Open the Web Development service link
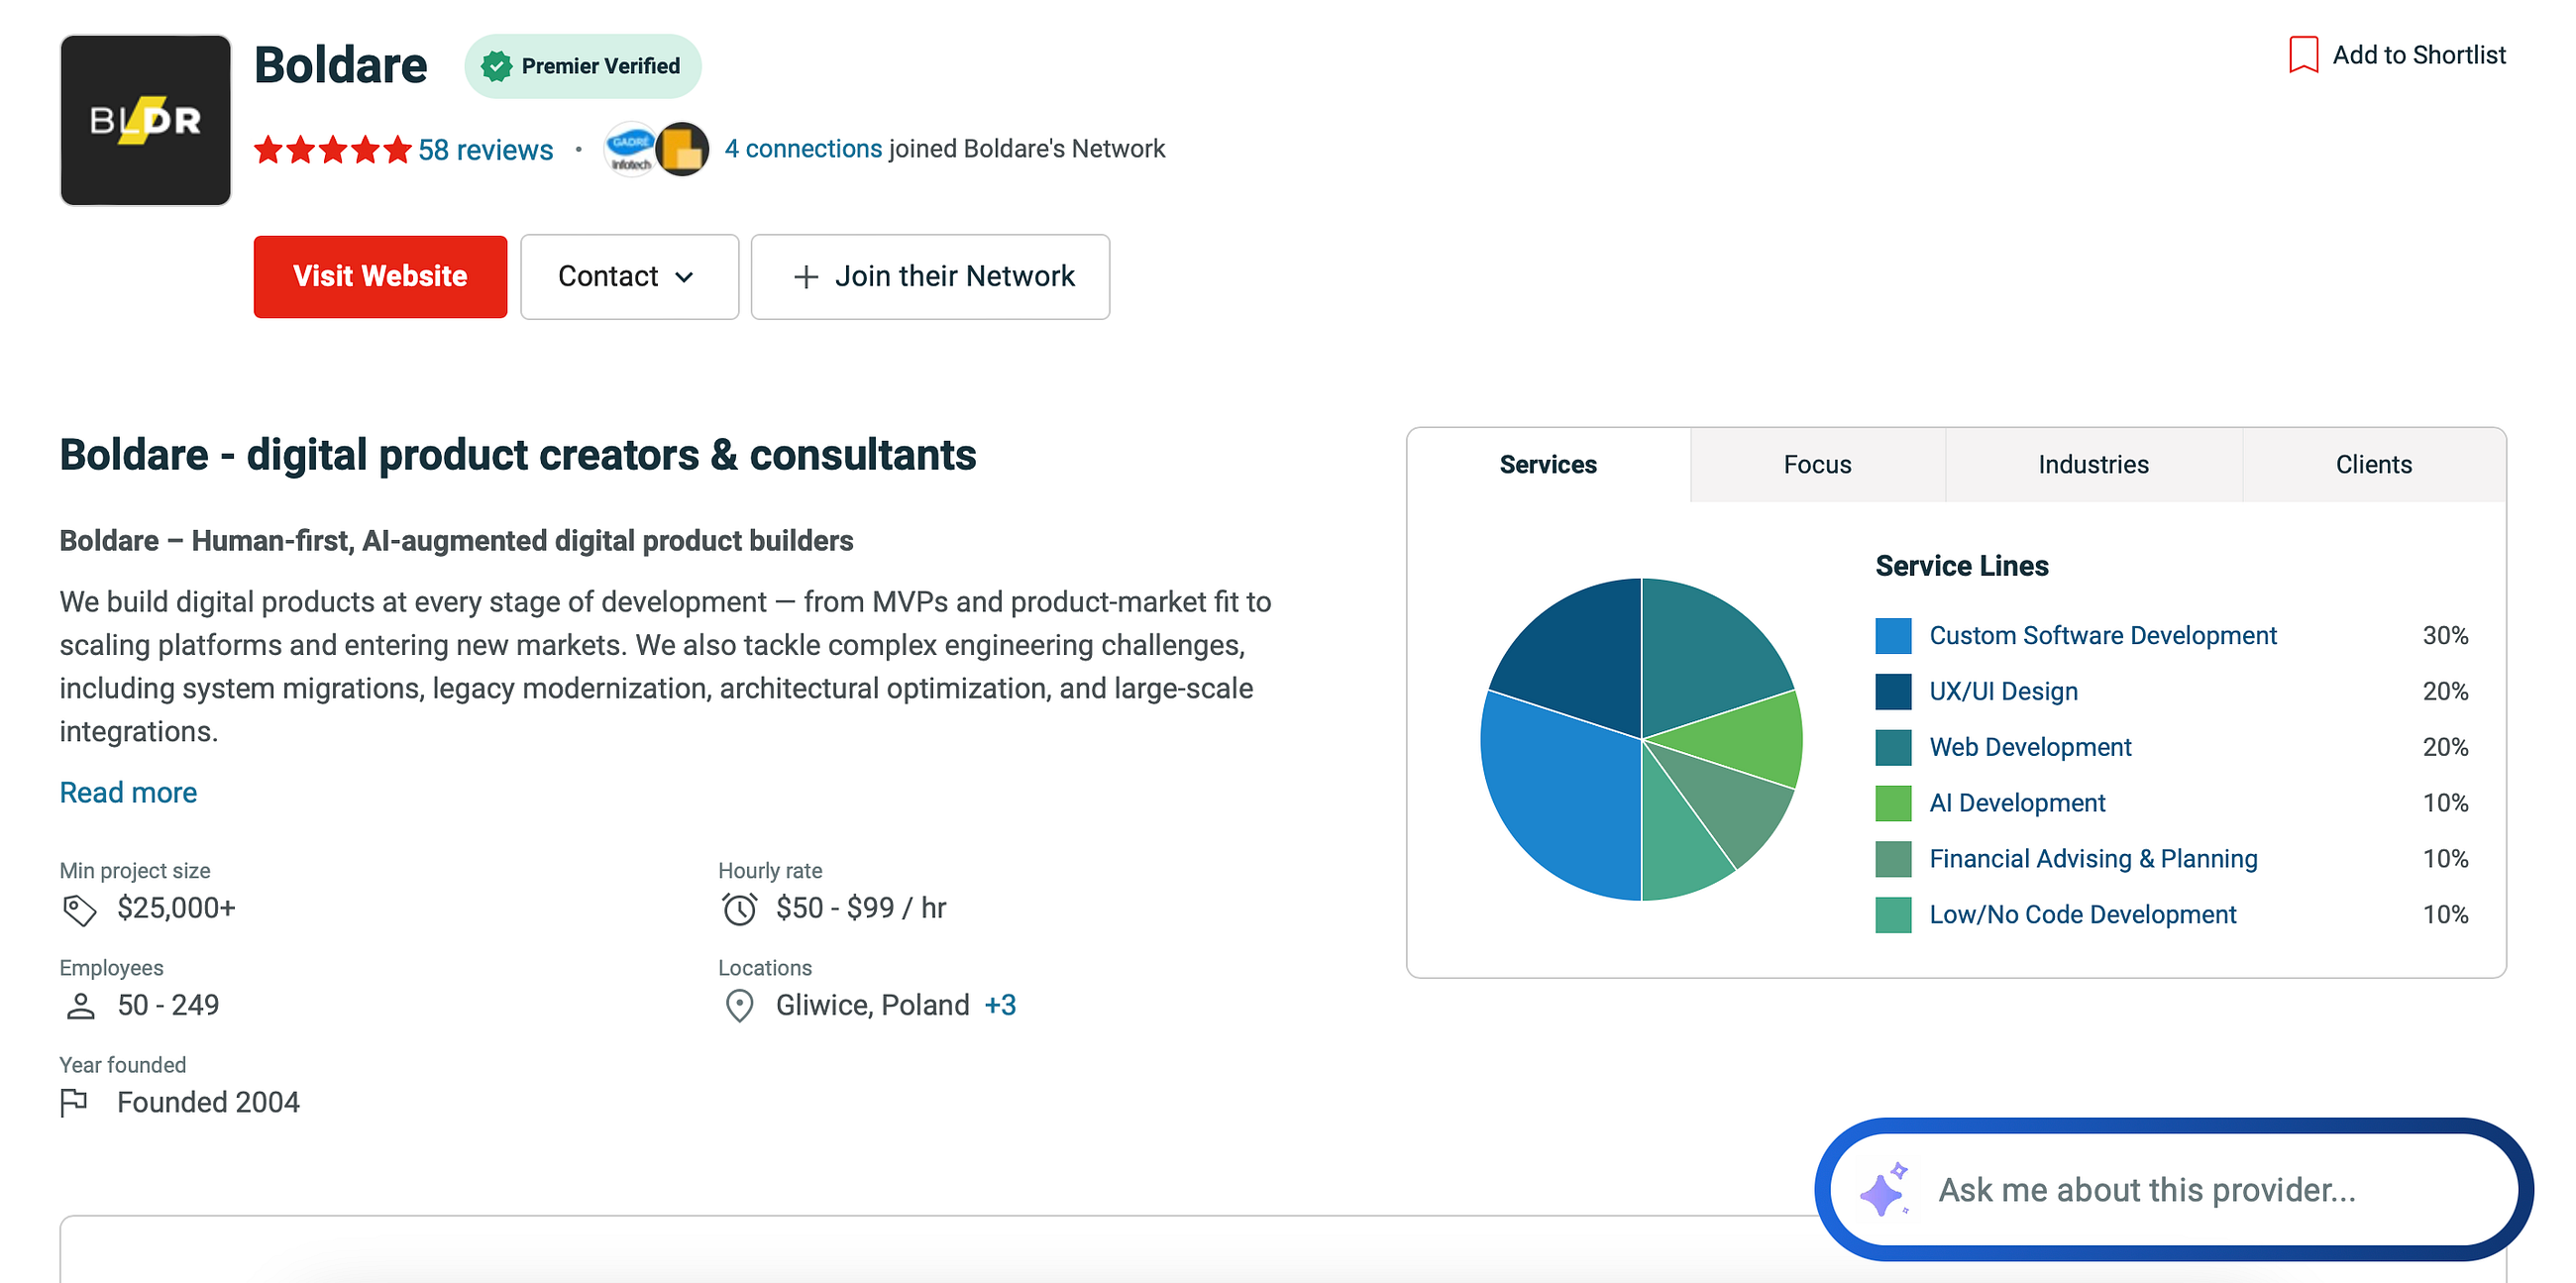 [2030, 748]
